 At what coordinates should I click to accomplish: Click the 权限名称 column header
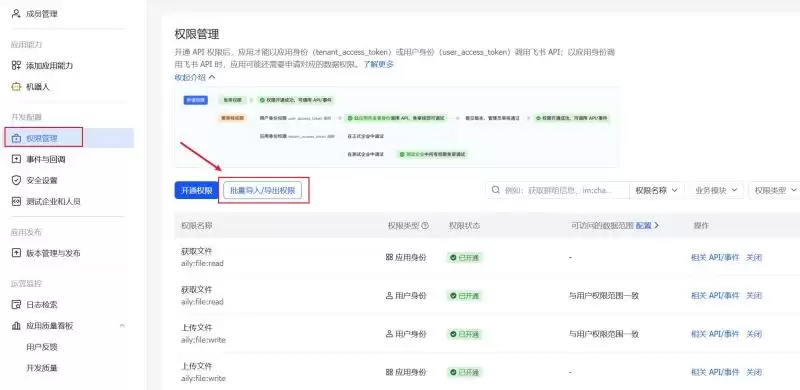[196, 225]
